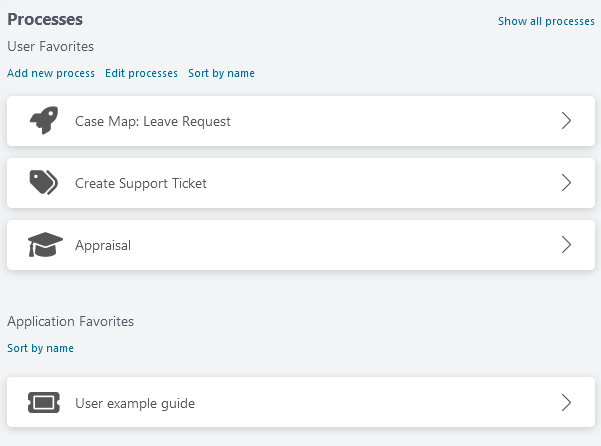Launch the Create Support Ticket process
The height and width of the screenshot is (446, 601).
141,183
